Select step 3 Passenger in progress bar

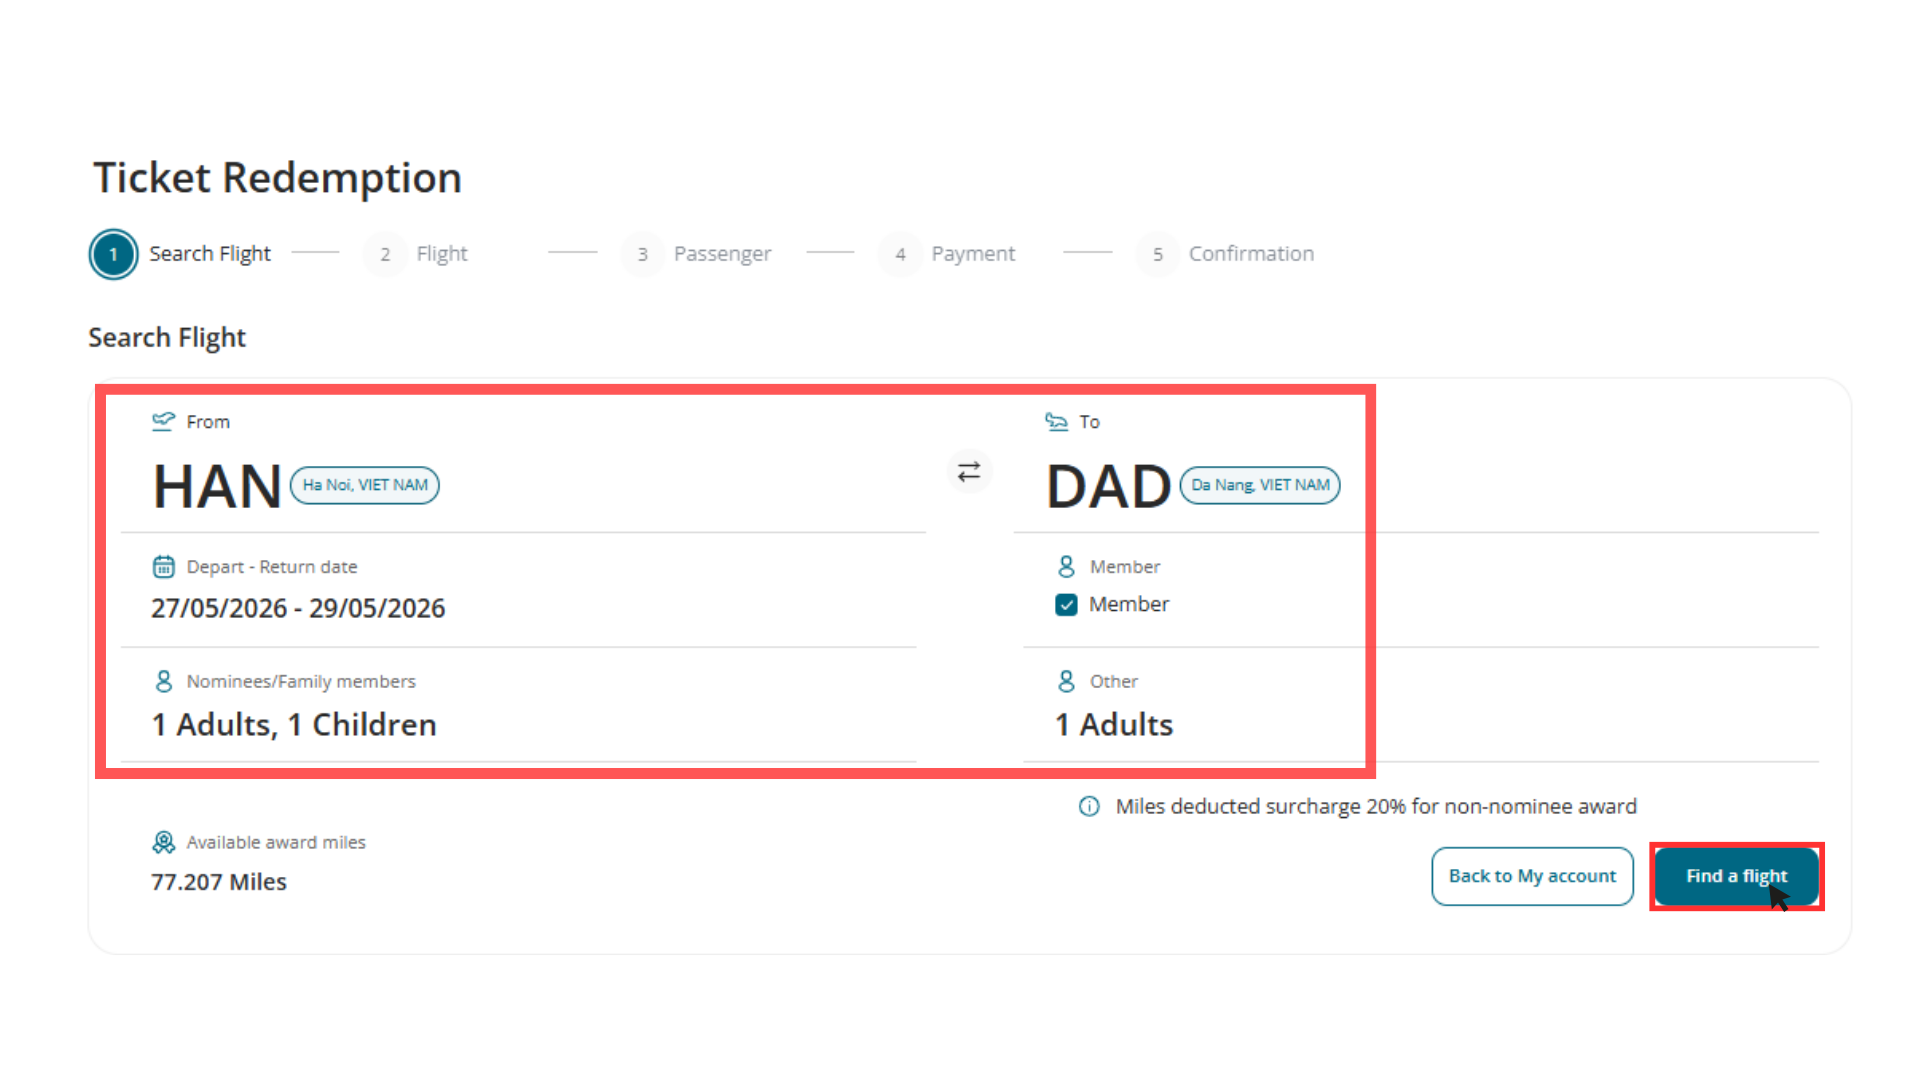(697, 254)
